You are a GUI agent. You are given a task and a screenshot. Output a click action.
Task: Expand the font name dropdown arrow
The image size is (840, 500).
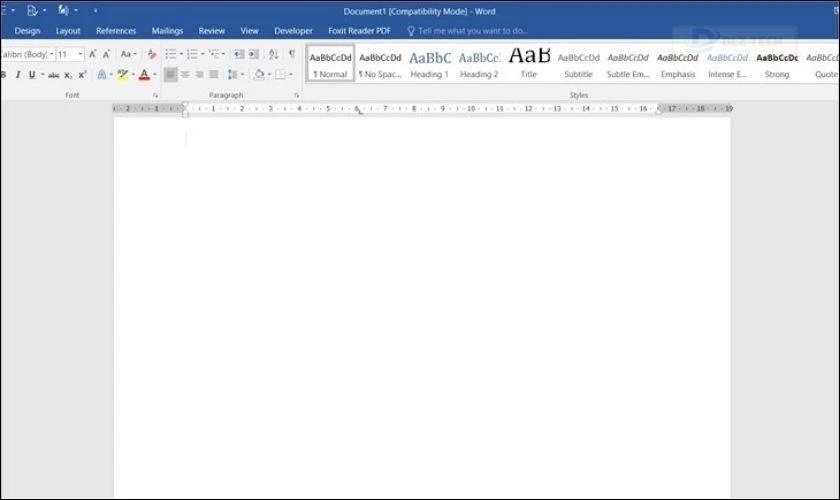coord(52,54)
